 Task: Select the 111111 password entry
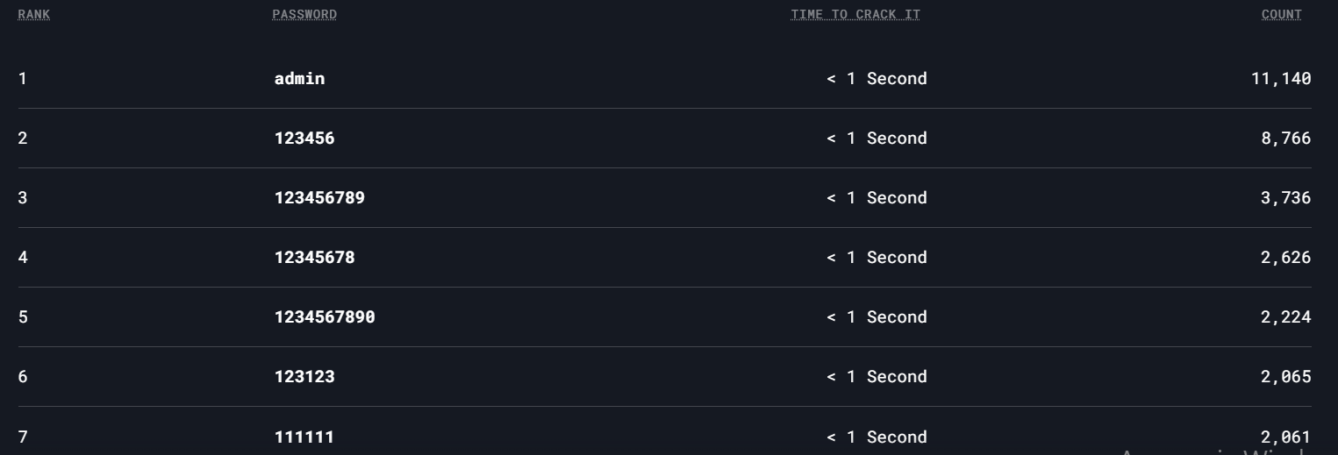coord(304,437)
